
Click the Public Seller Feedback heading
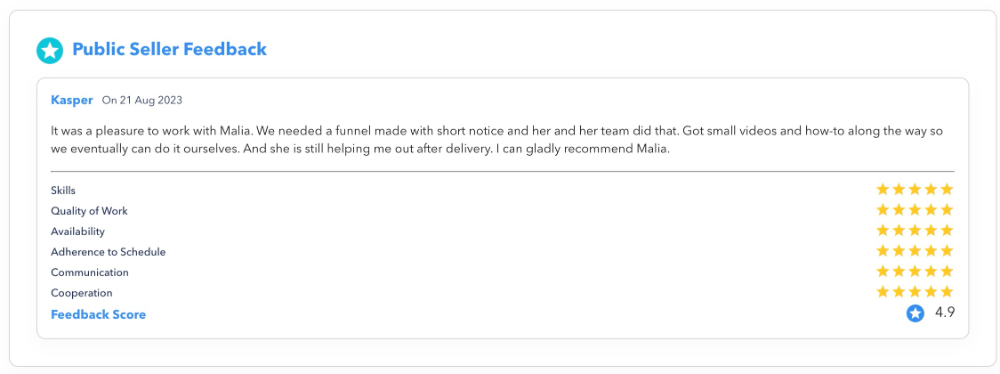[169, 49]
